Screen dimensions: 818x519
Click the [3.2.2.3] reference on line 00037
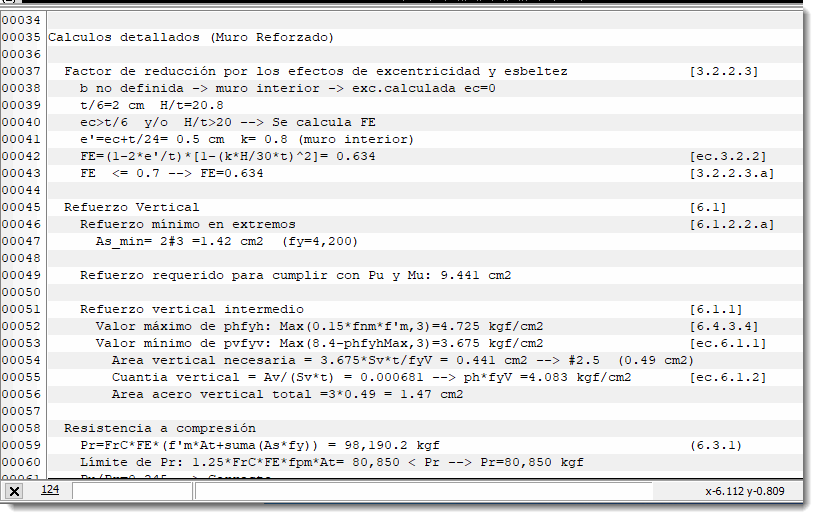(724, 71)
